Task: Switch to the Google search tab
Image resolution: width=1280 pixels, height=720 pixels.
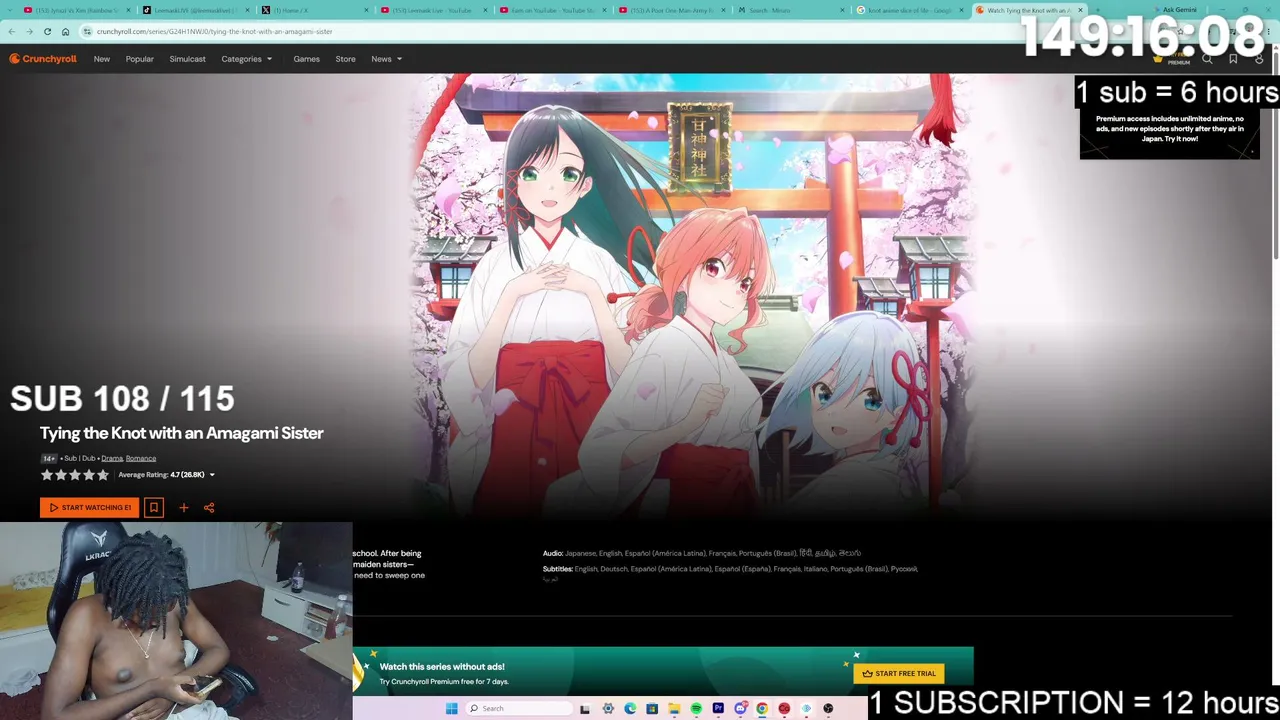Action: click(905, 10)
